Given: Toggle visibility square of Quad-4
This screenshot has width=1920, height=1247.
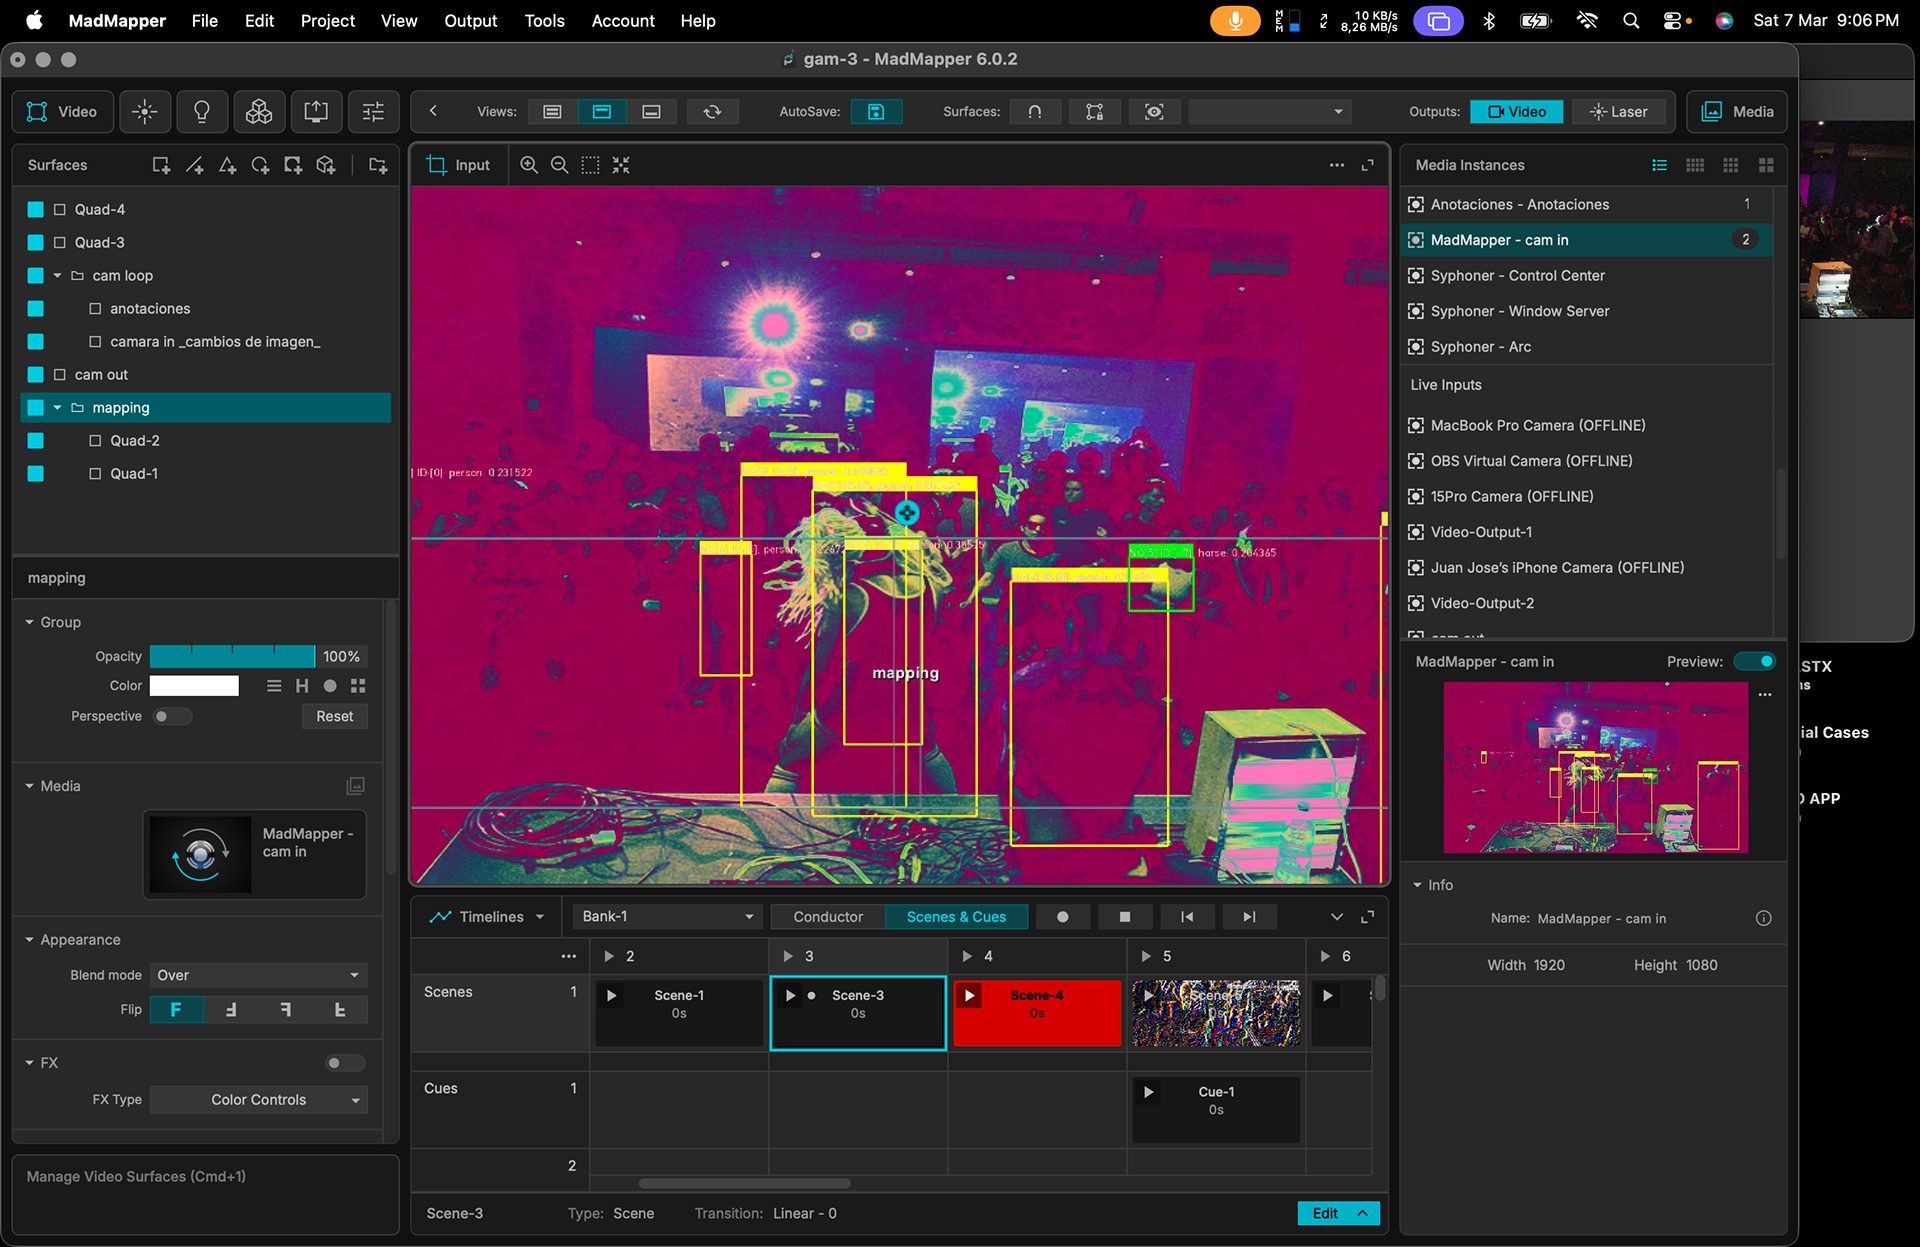Looking at the screenshot, I should tap(36, 209).
